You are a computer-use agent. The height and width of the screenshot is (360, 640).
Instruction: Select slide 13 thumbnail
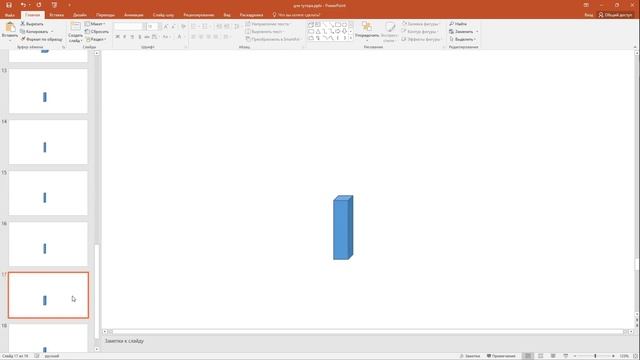48,91
